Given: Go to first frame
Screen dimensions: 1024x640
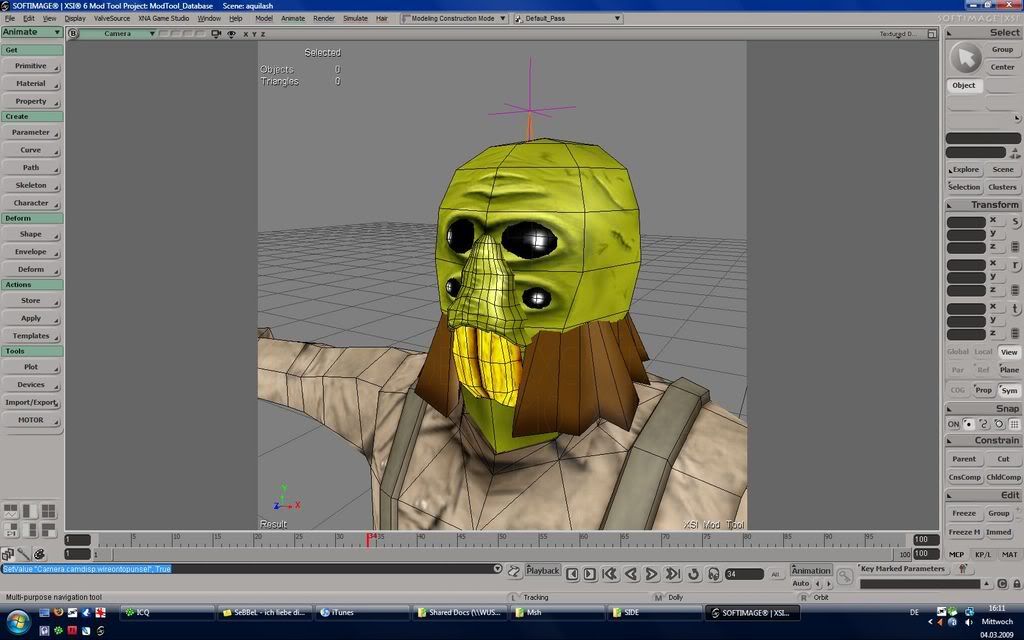Looking at the screenshot, I should tap(610, 574).
